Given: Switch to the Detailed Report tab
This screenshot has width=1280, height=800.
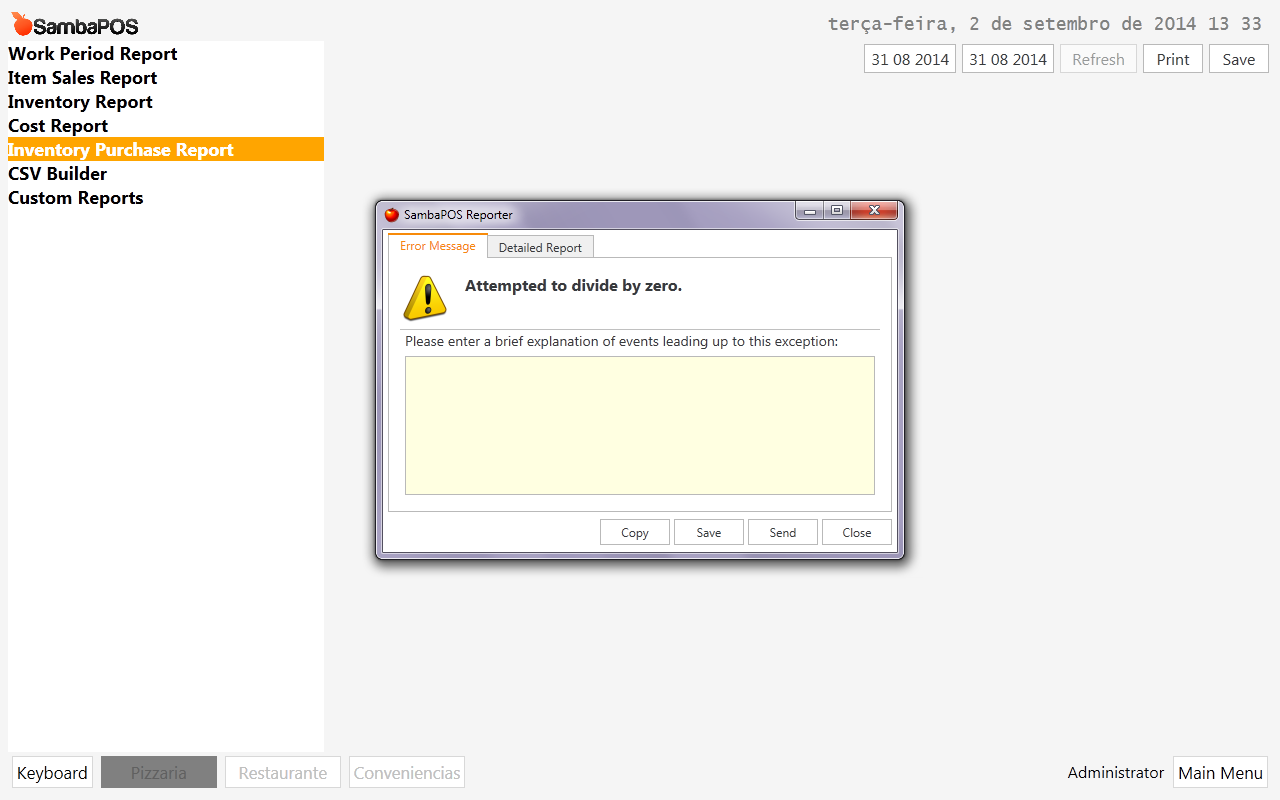Looking at the screenshot, I should pos(540,247).
